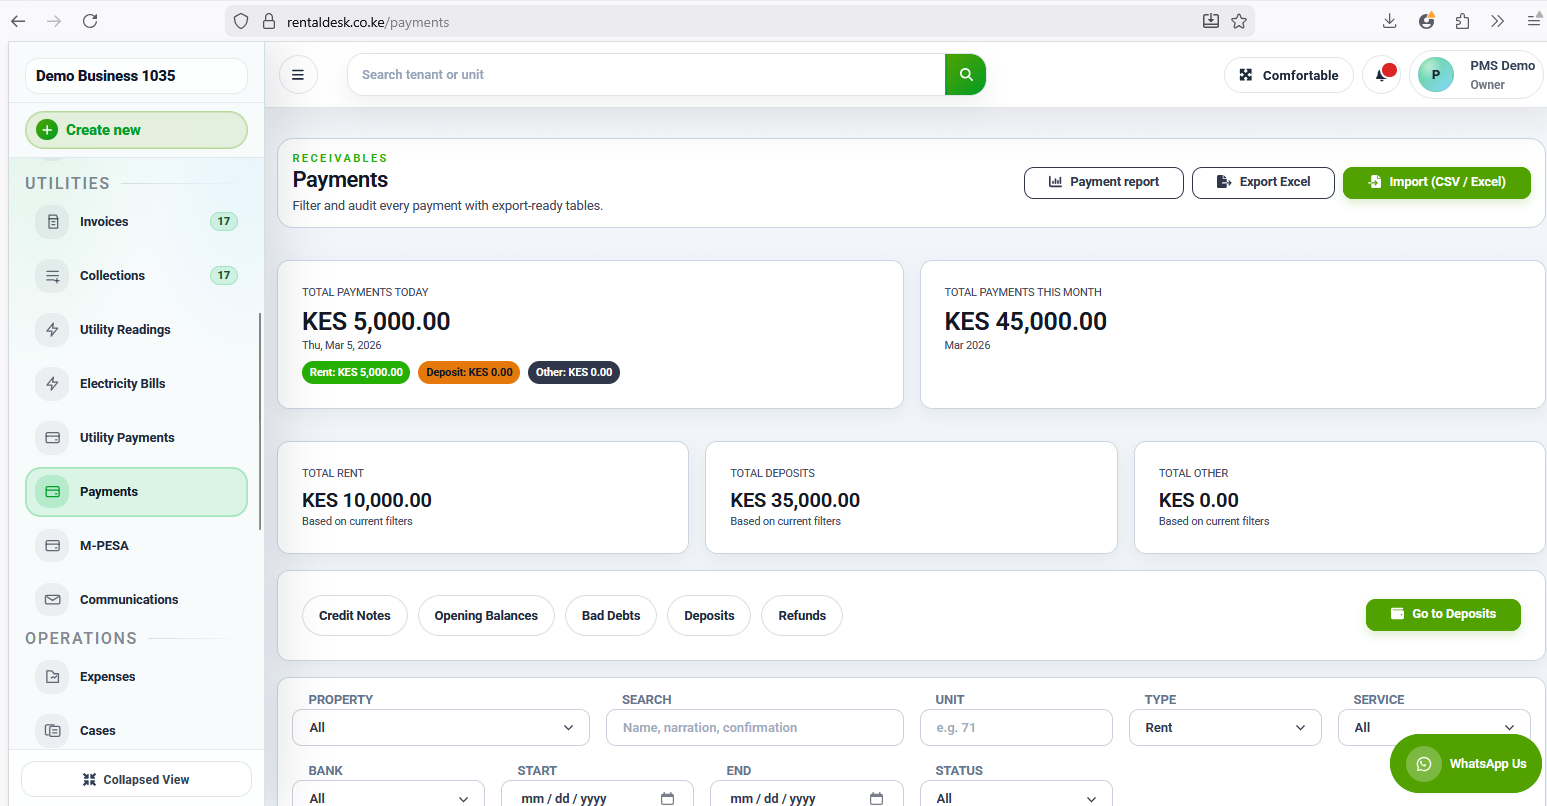
Task: Open the Bad Debts tab
Action: tap(610, 615)
